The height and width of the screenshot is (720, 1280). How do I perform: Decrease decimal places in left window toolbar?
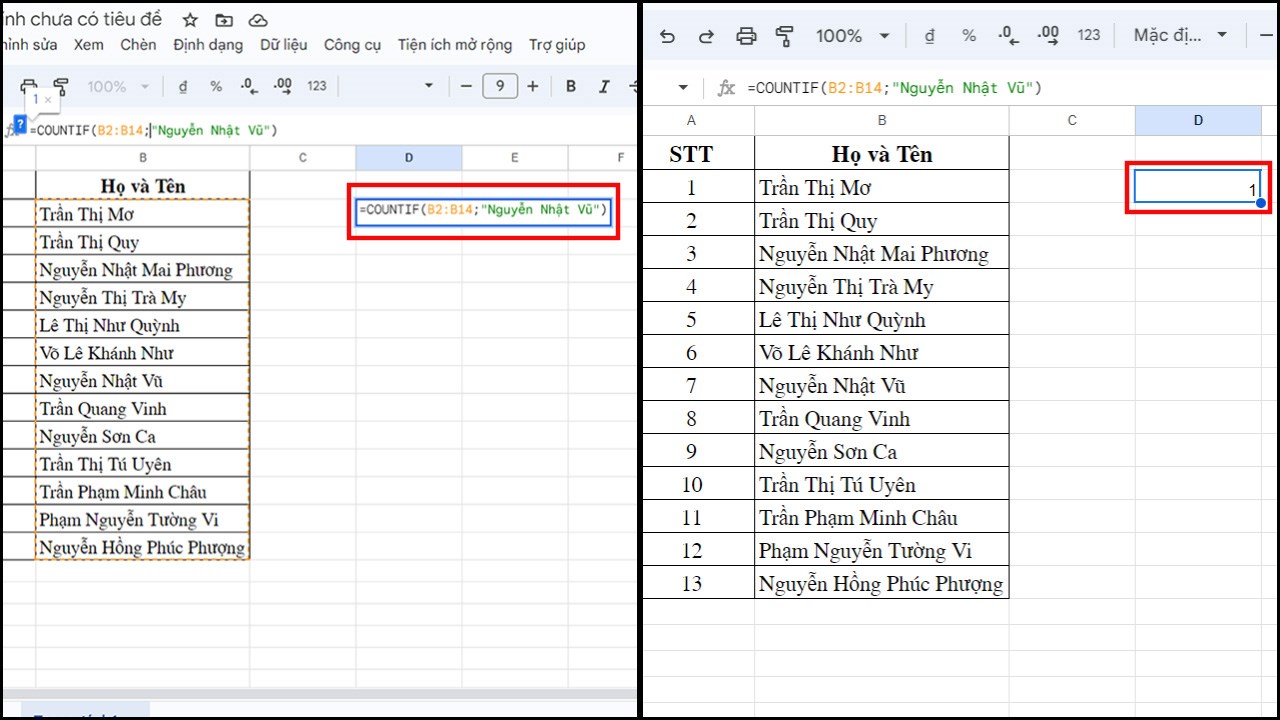pos(248,87)
